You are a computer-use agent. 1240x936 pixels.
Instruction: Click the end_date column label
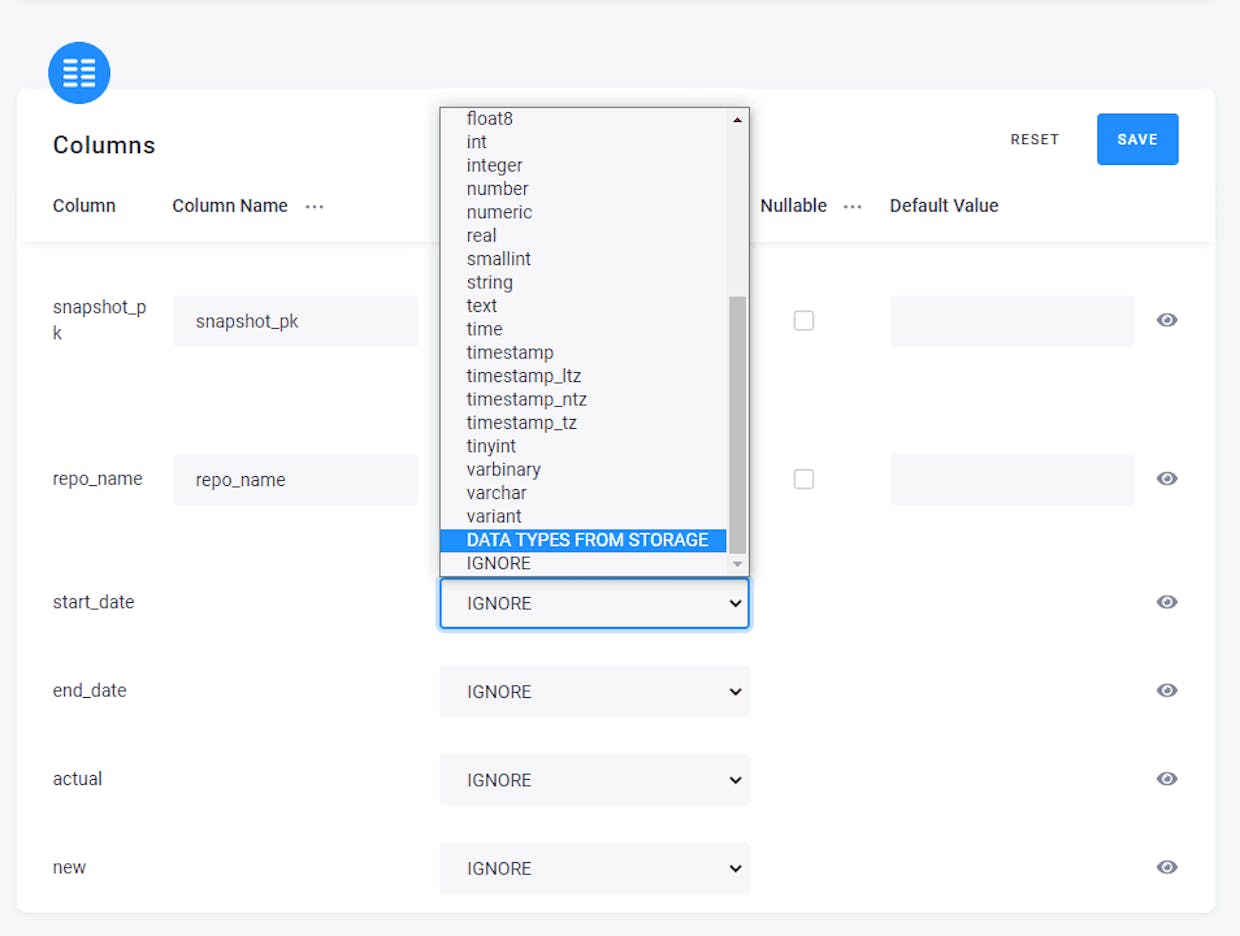pyautogui.click(x=89, y=691)
